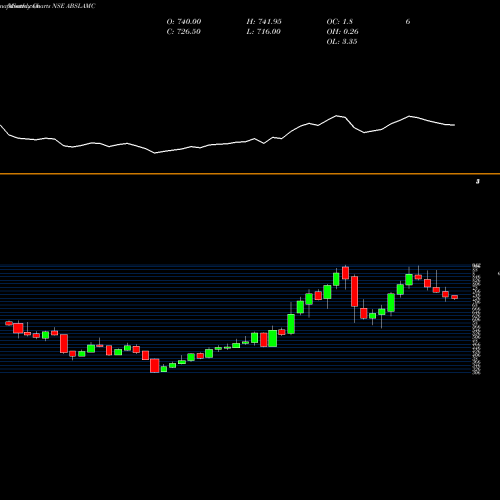500x500 pixels.
Task: Click the last red candlestick on the right
Action: pos(454,297)
